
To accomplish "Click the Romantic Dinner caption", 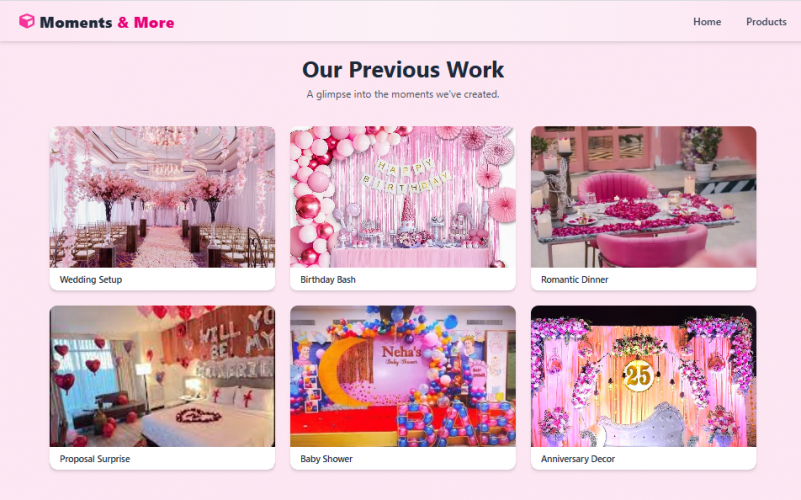I will point(575,279).
